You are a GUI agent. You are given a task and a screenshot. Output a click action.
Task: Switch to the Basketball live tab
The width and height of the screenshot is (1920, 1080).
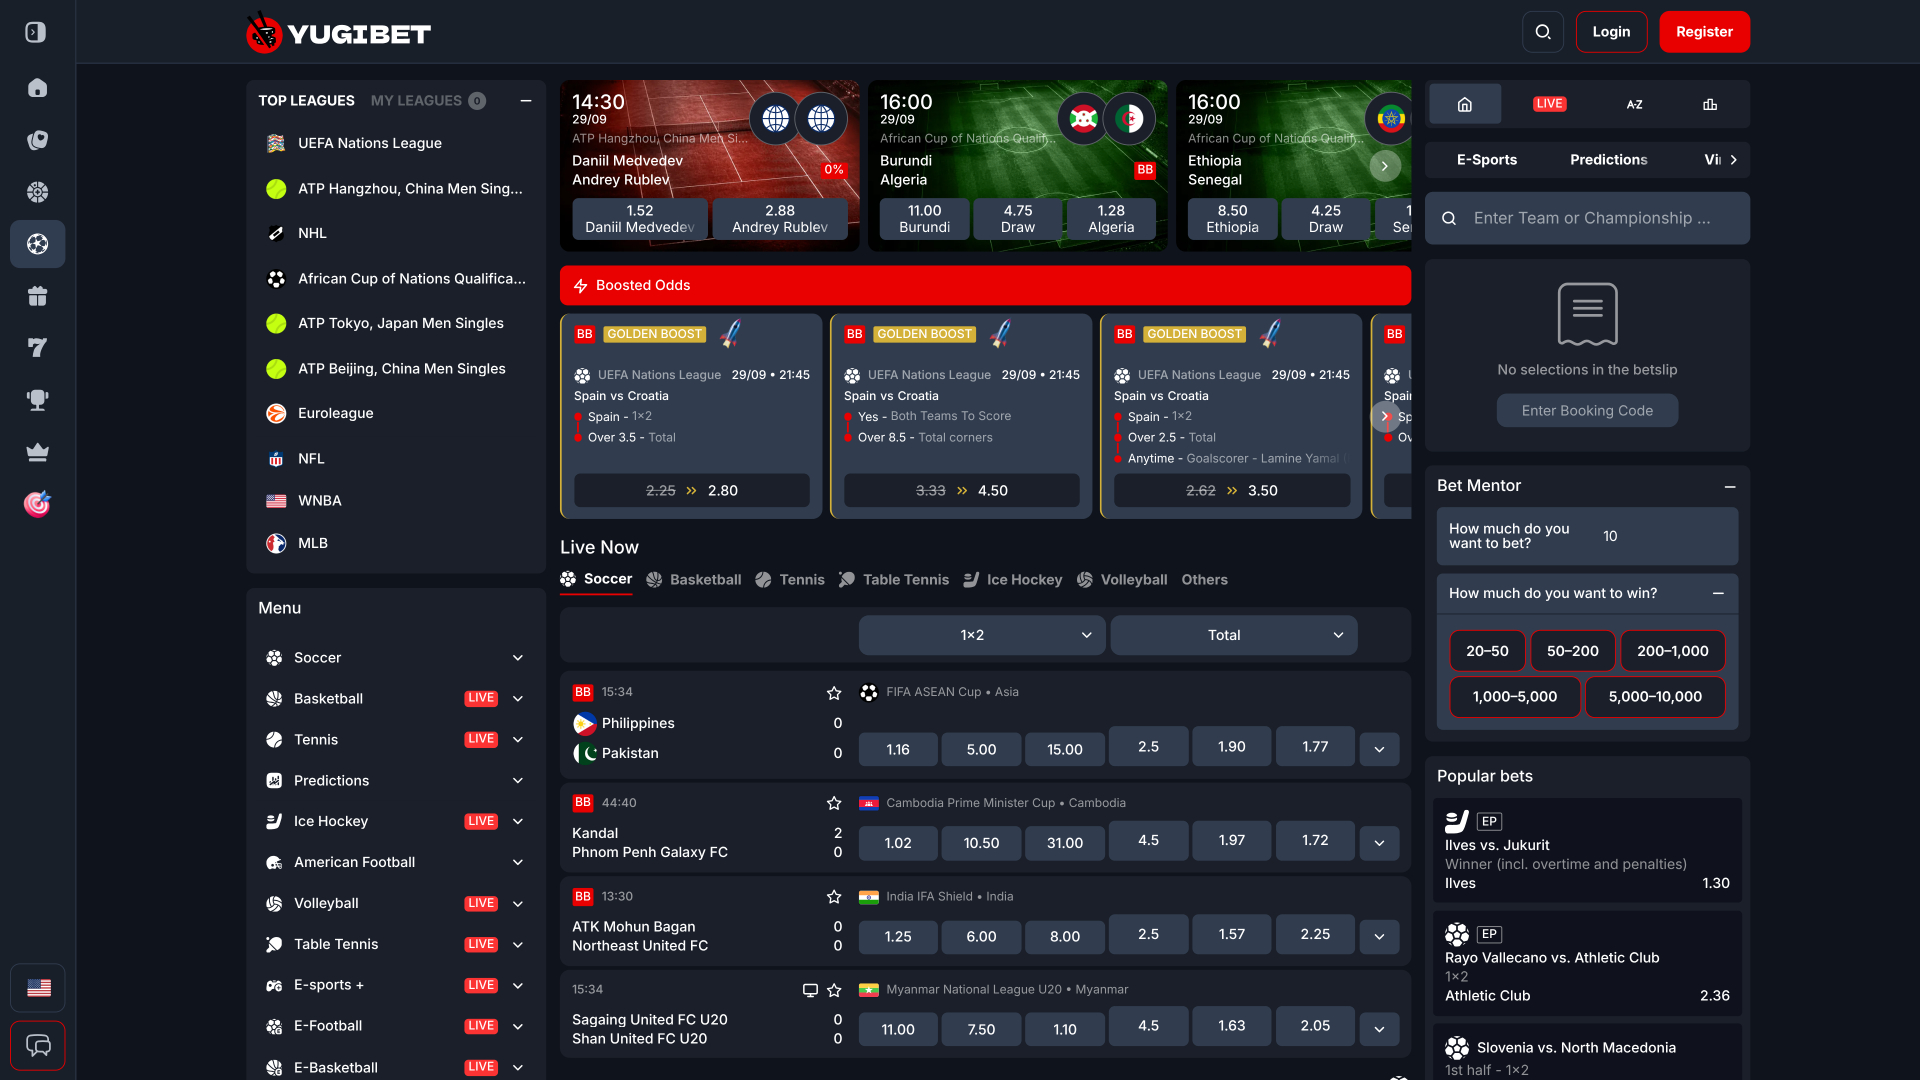coord(694,580)
